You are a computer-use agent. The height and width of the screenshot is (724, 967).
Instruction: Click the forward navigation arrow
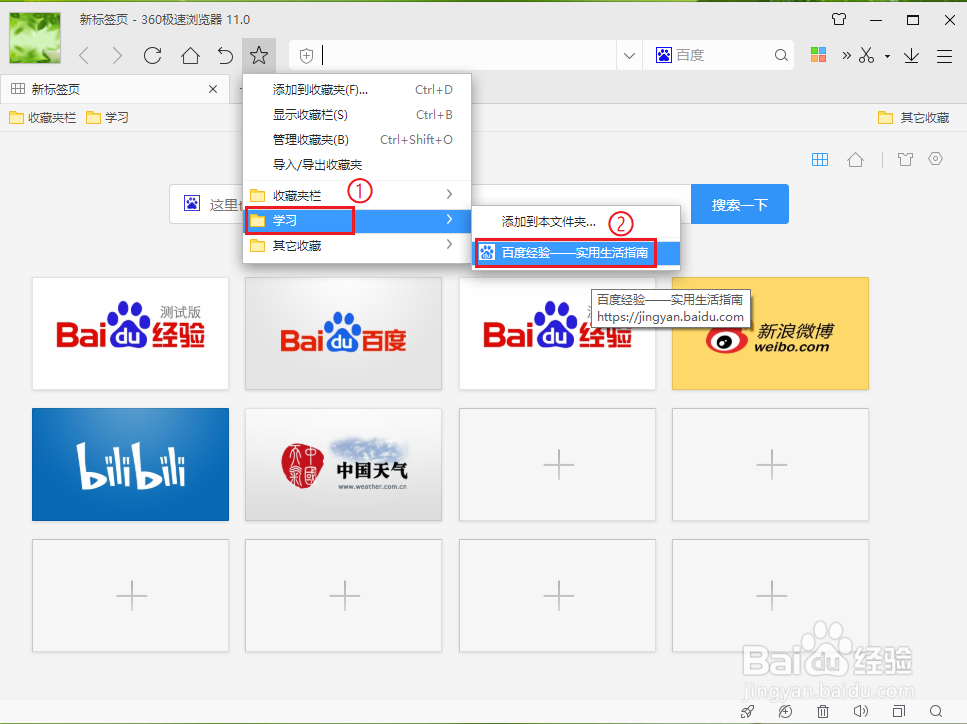[117, 56]
